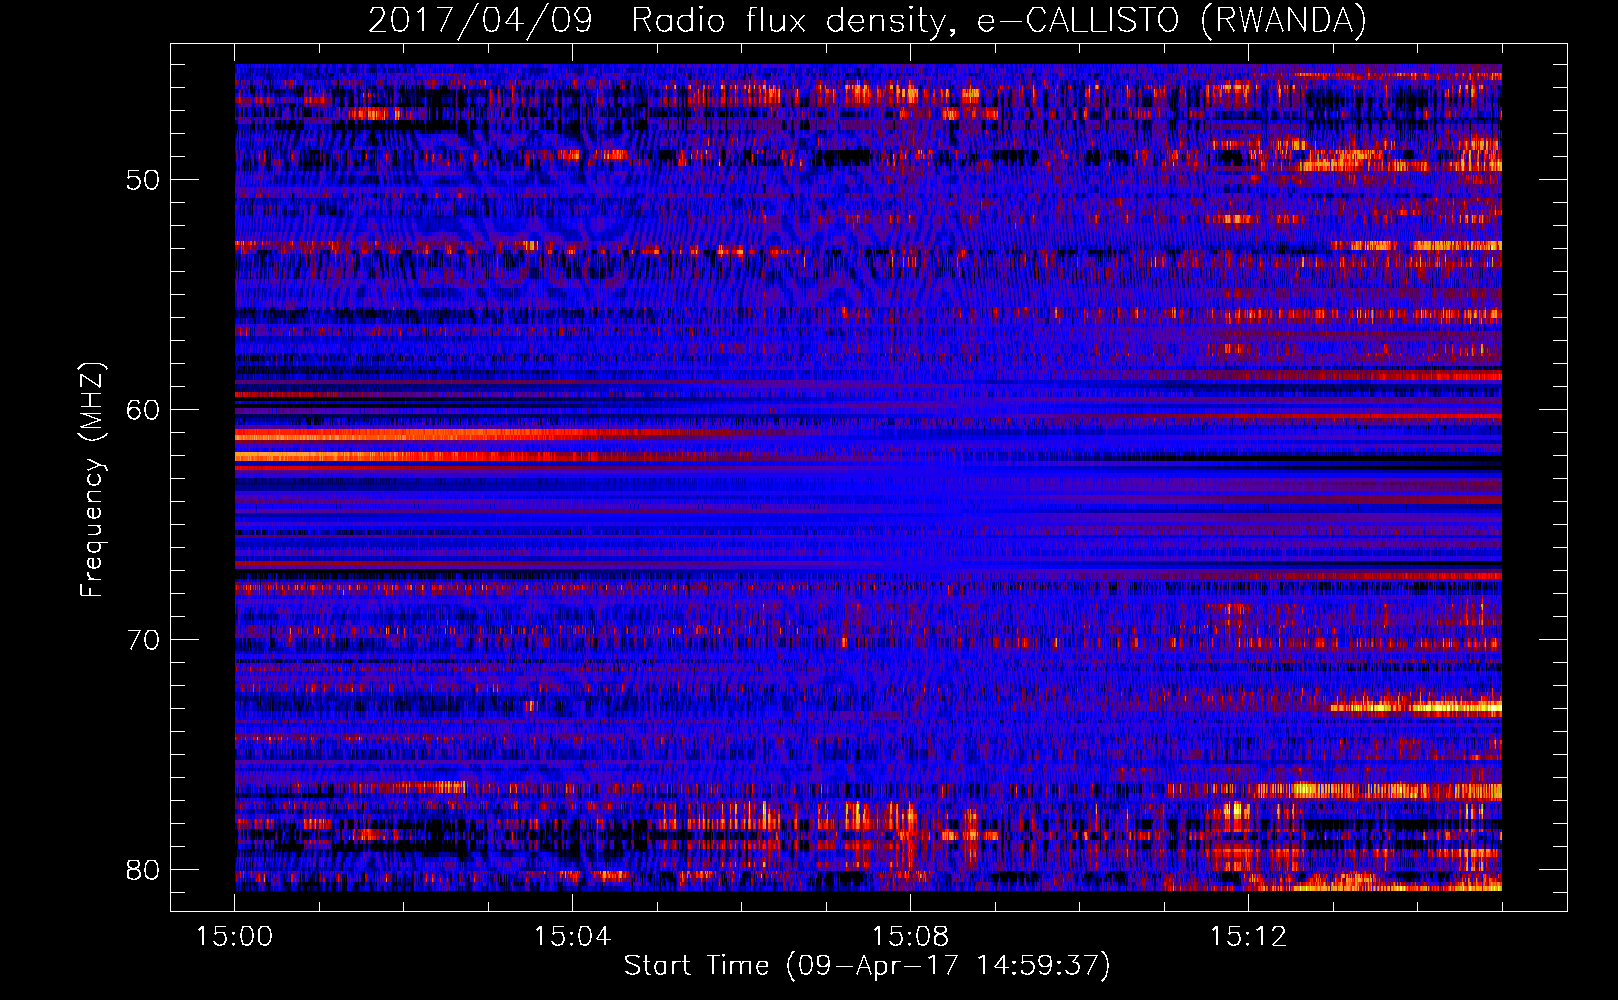Click the "60" frequency tick label
The height and width of the screenshot is (1000, 1618).
(x=143, y=410)
